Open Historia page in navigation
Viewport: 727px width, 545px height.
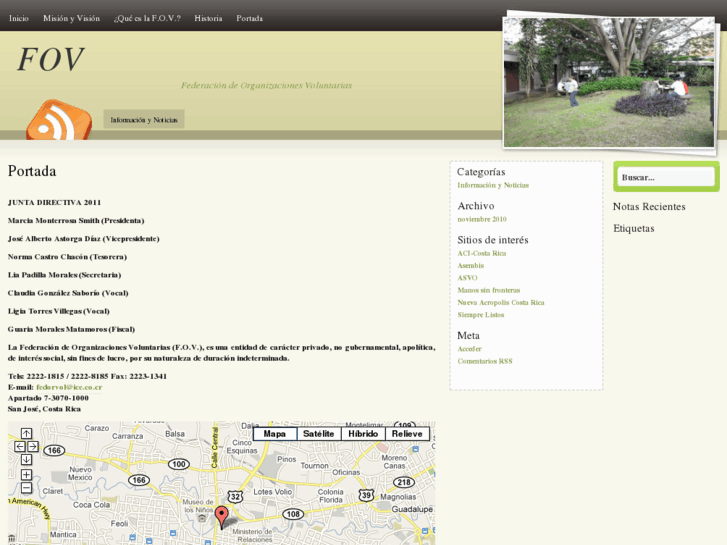click(208, 19)
